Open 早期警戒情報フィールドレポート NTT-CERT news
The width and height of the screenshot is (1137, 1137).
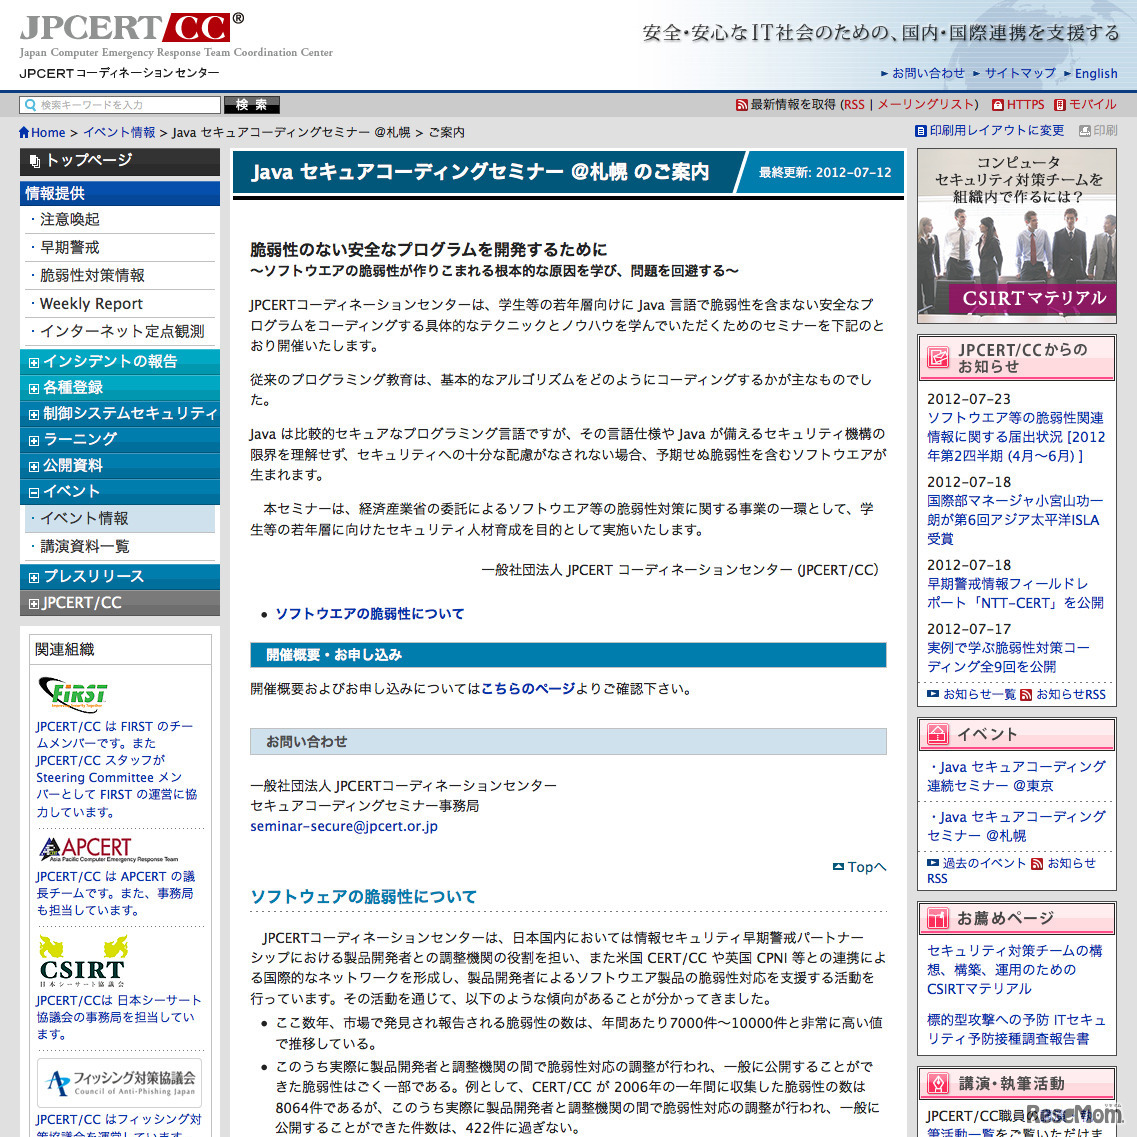tap(1015, 594)
